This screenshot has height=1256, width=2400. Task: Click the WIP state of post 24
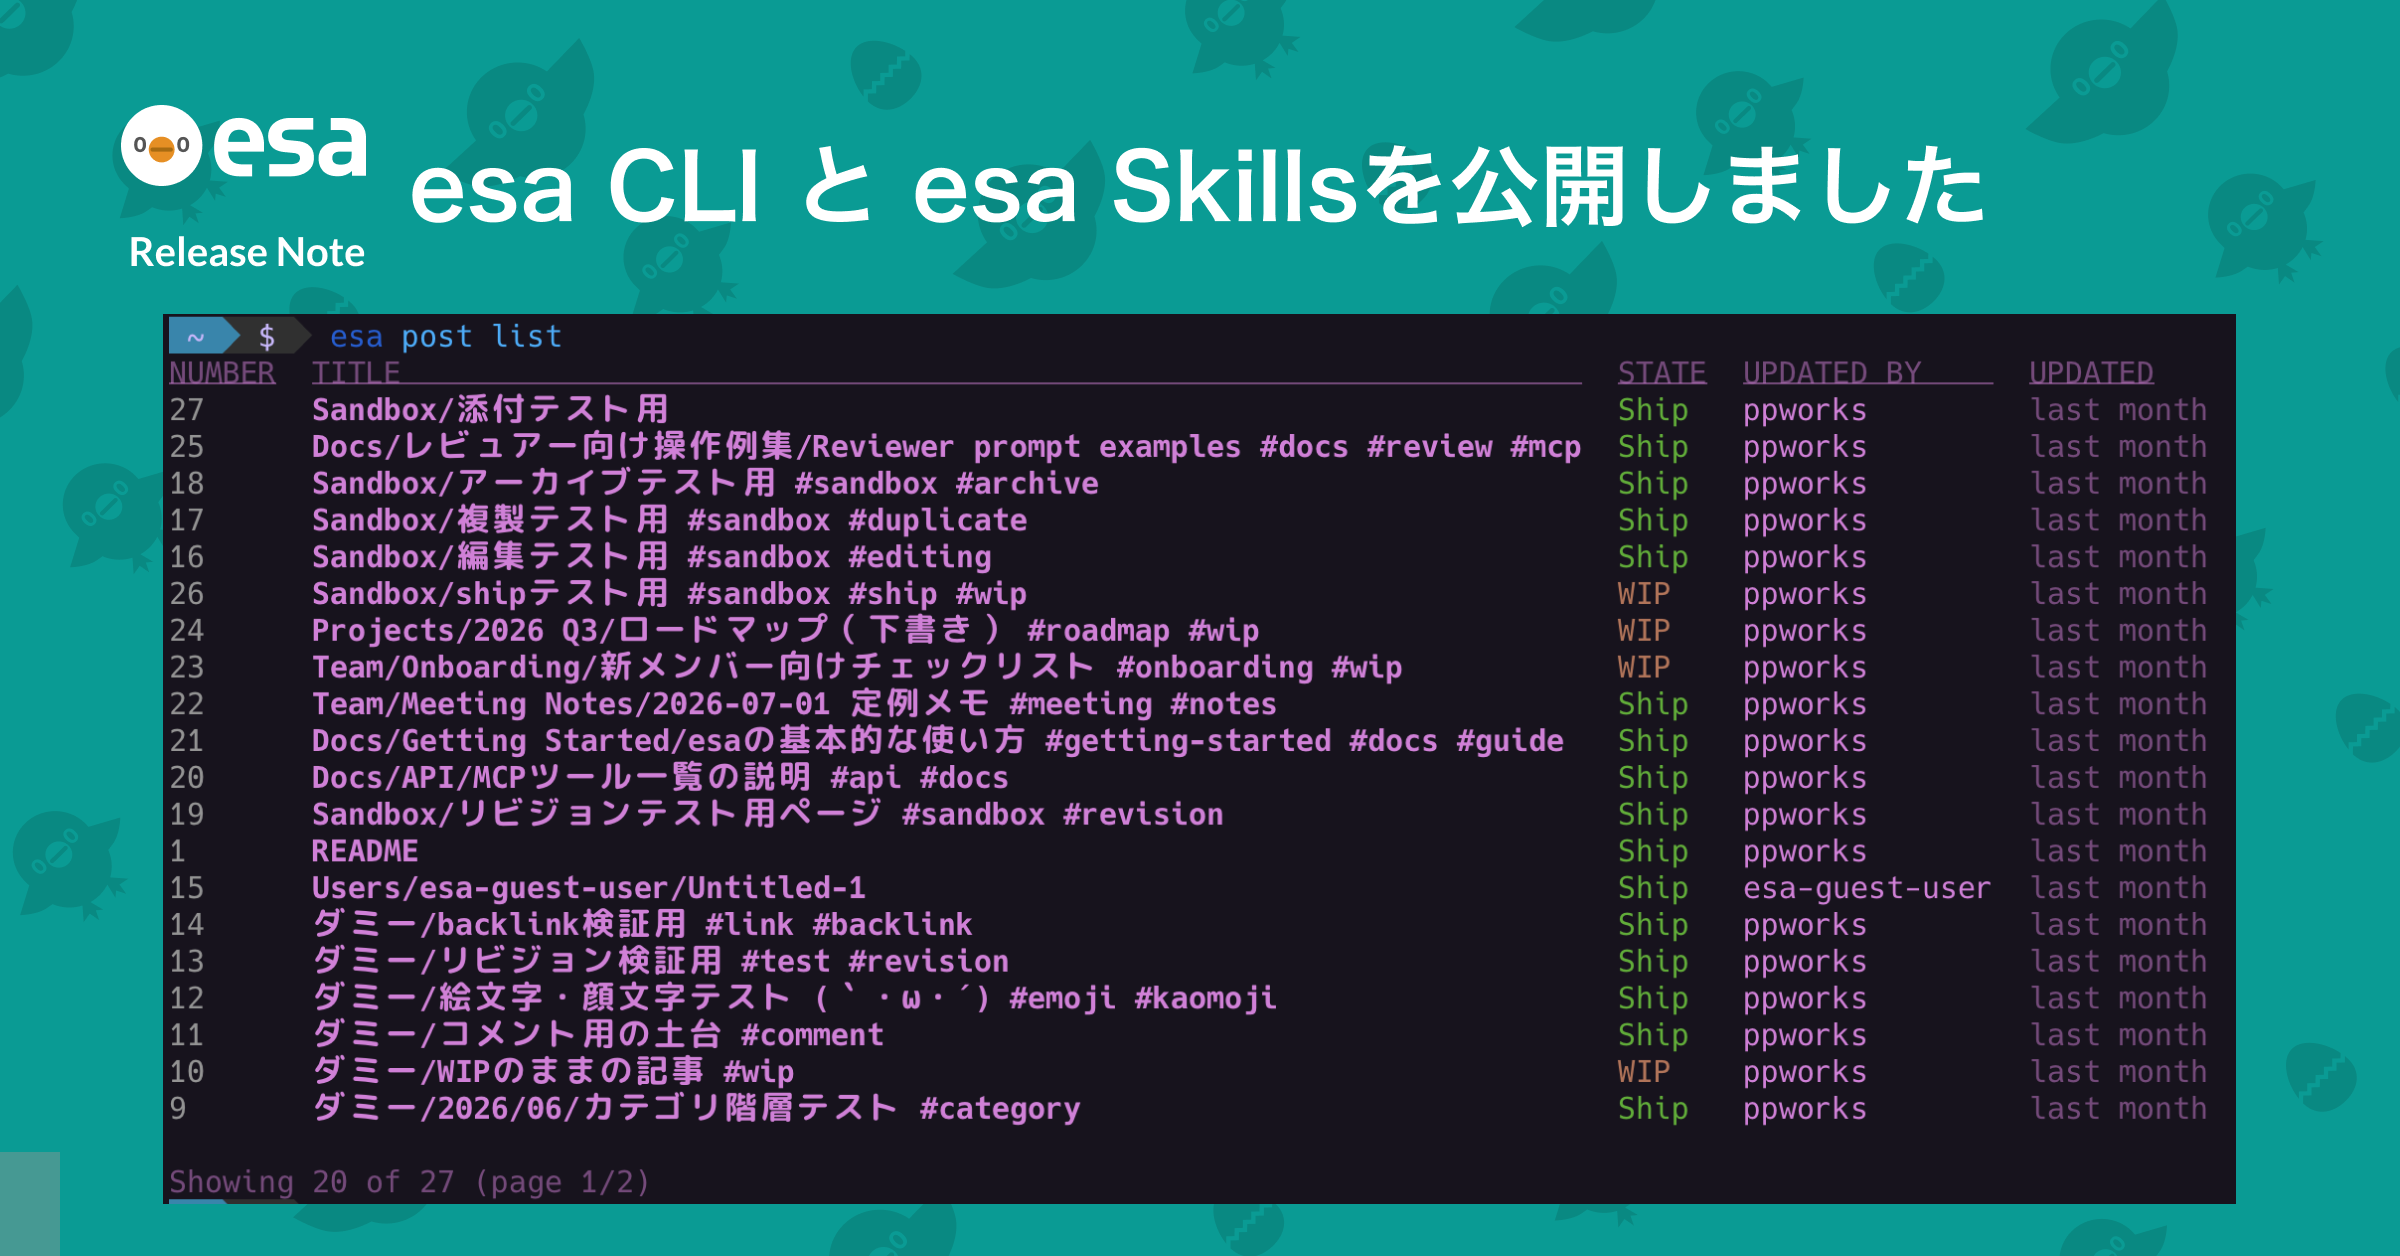tap(1644, 631)
